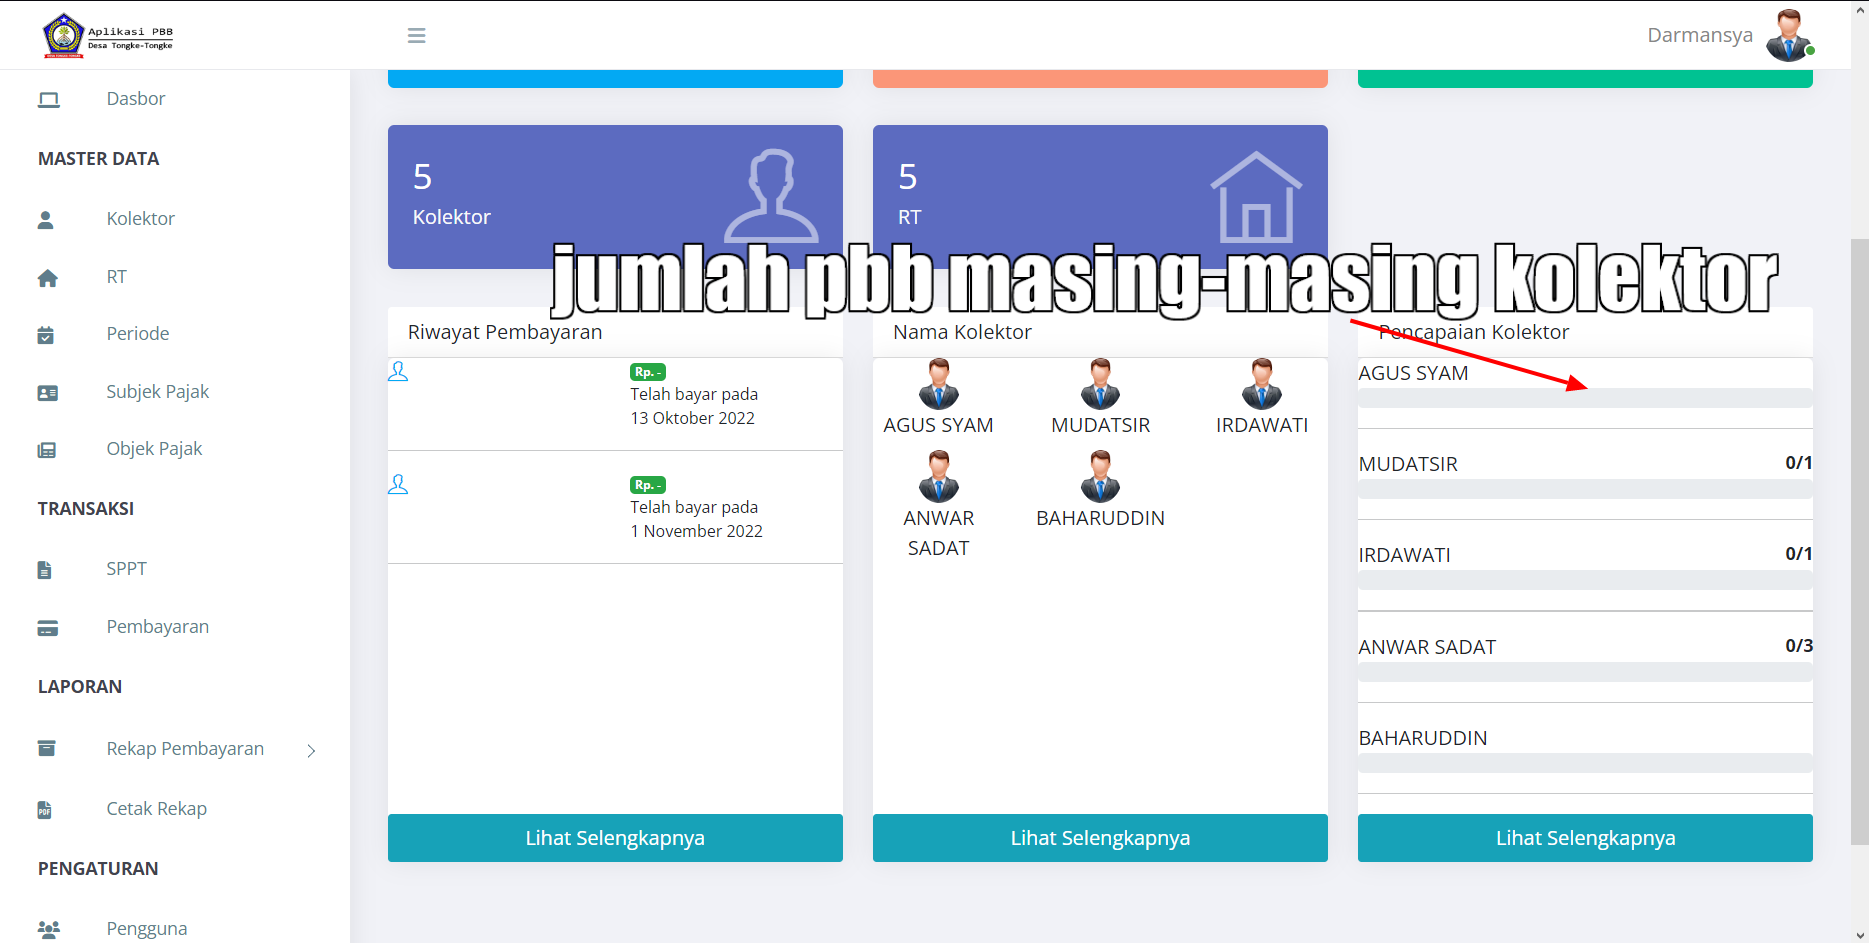The height and width of the screenshot is (943, 1869).
Task: Open Periode via its calendar icon
Action: 47,334
